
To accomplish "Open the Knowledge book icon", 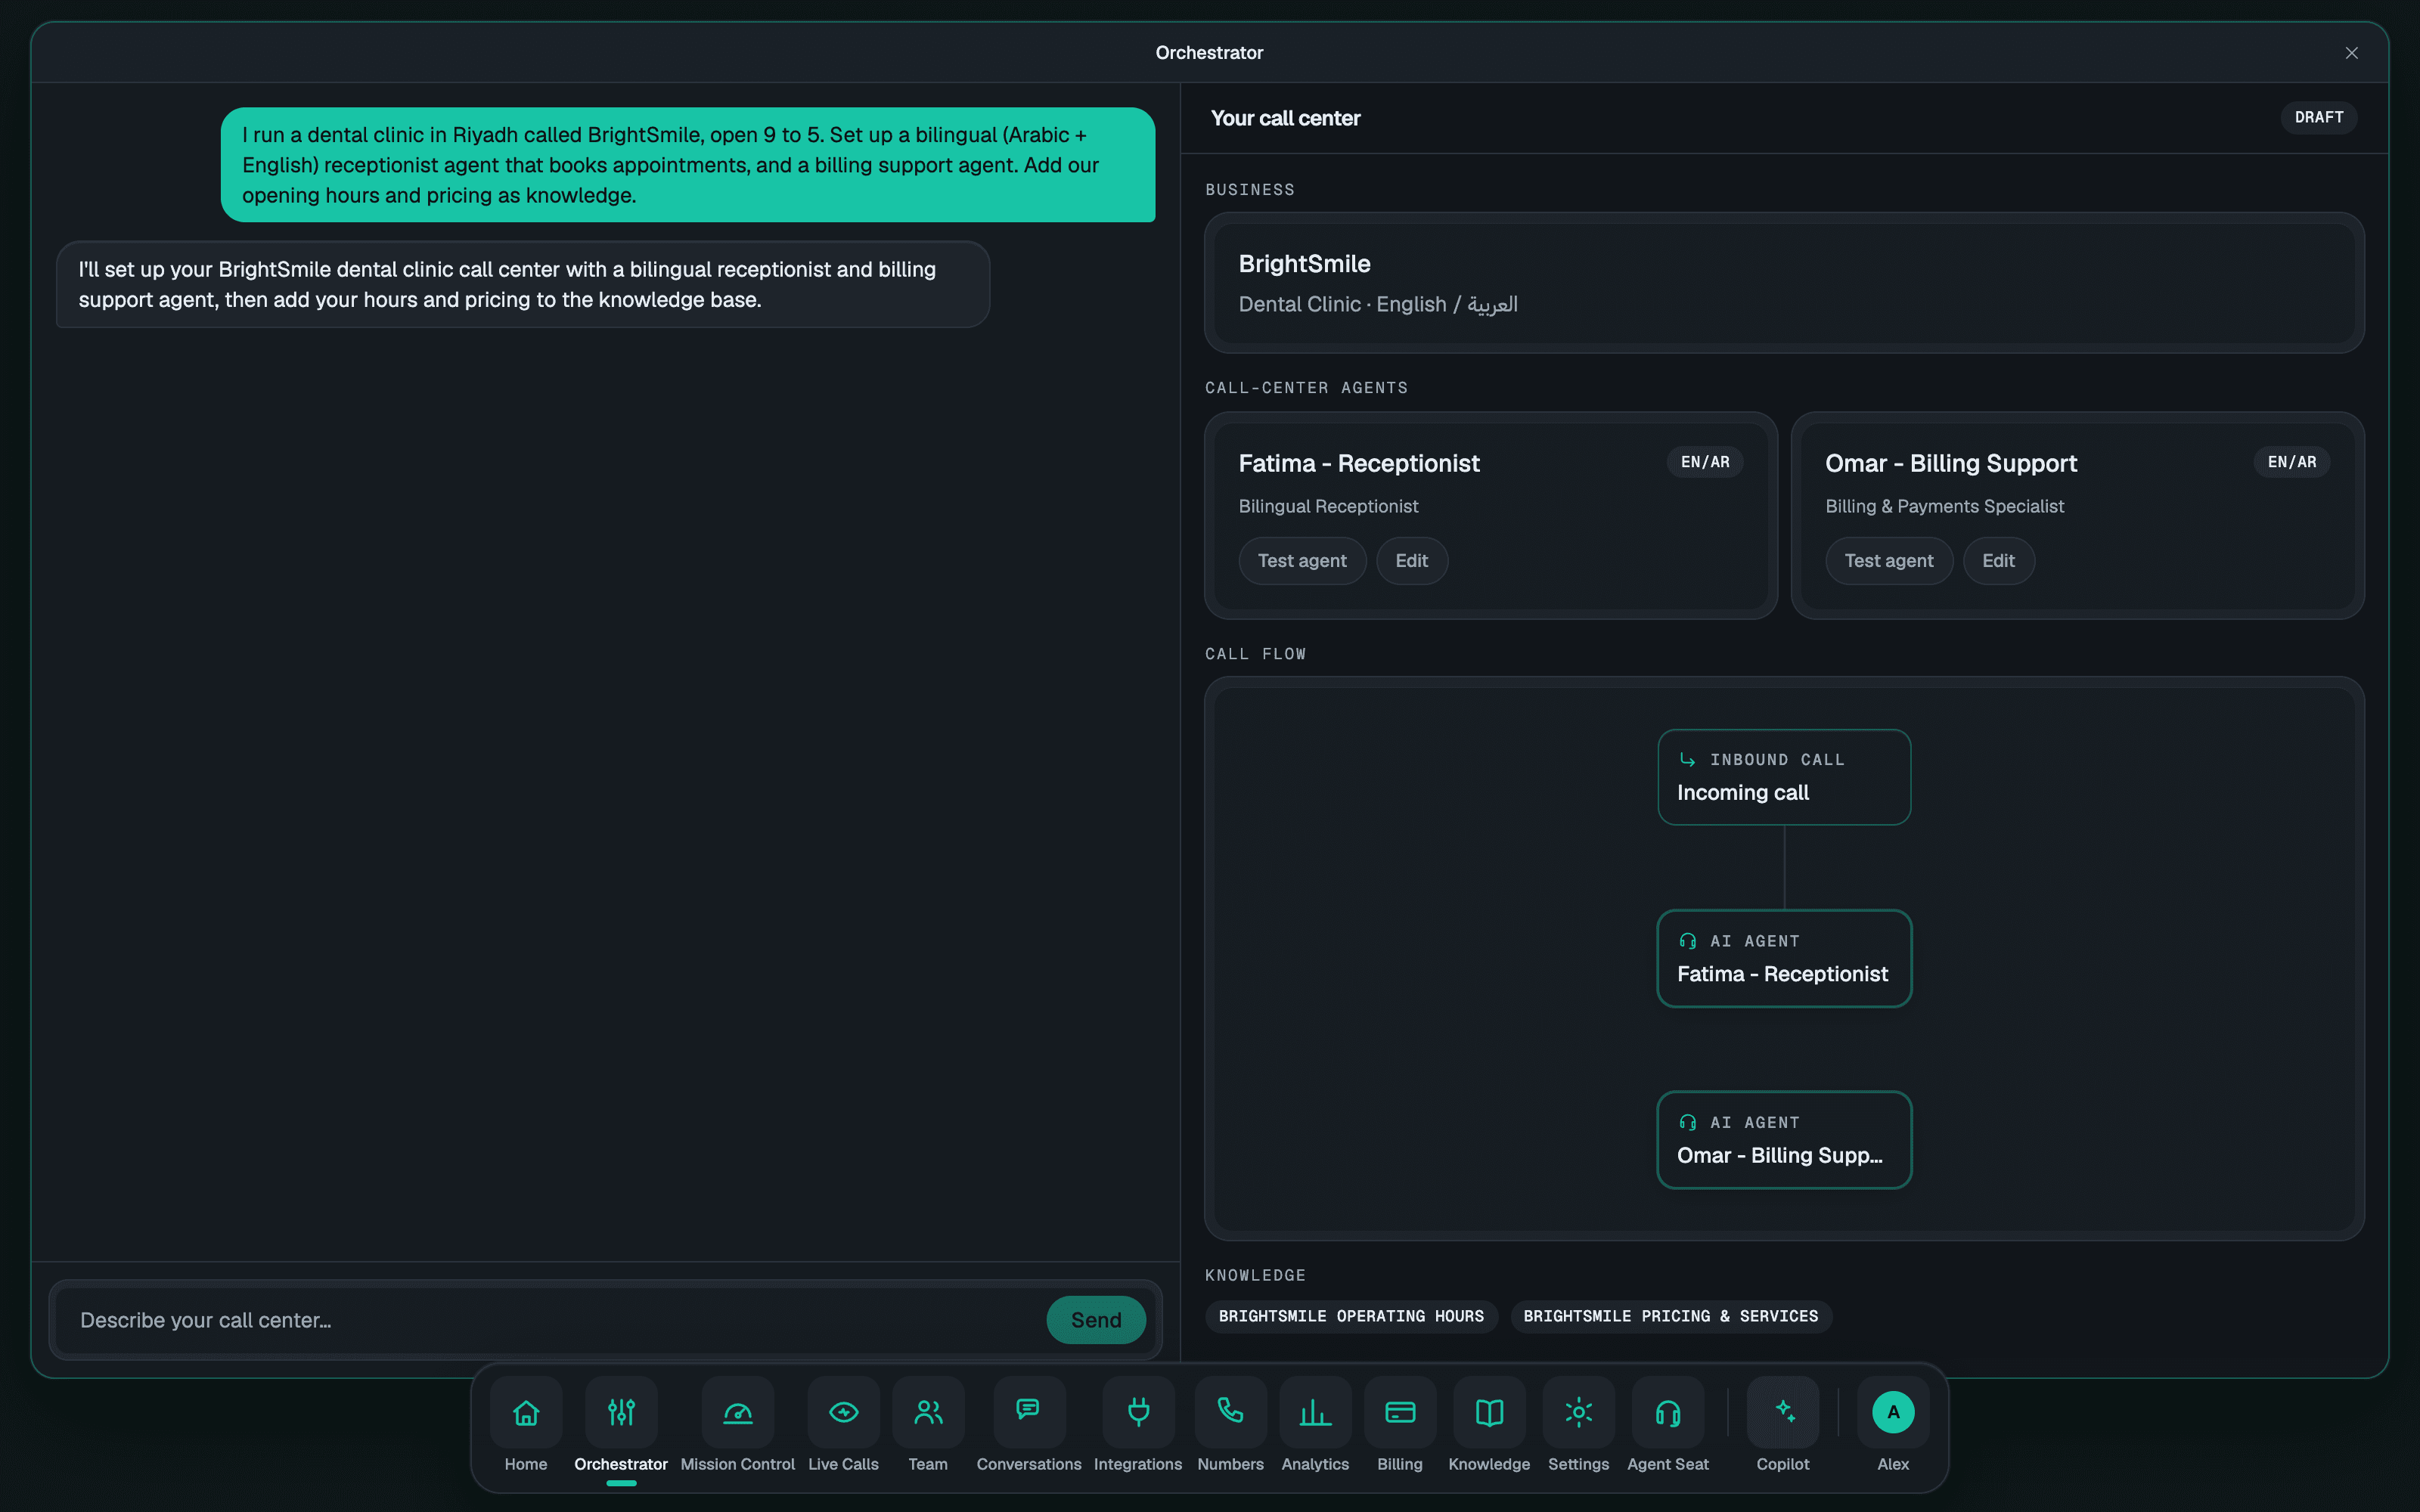I will tap(1489, 1412).
